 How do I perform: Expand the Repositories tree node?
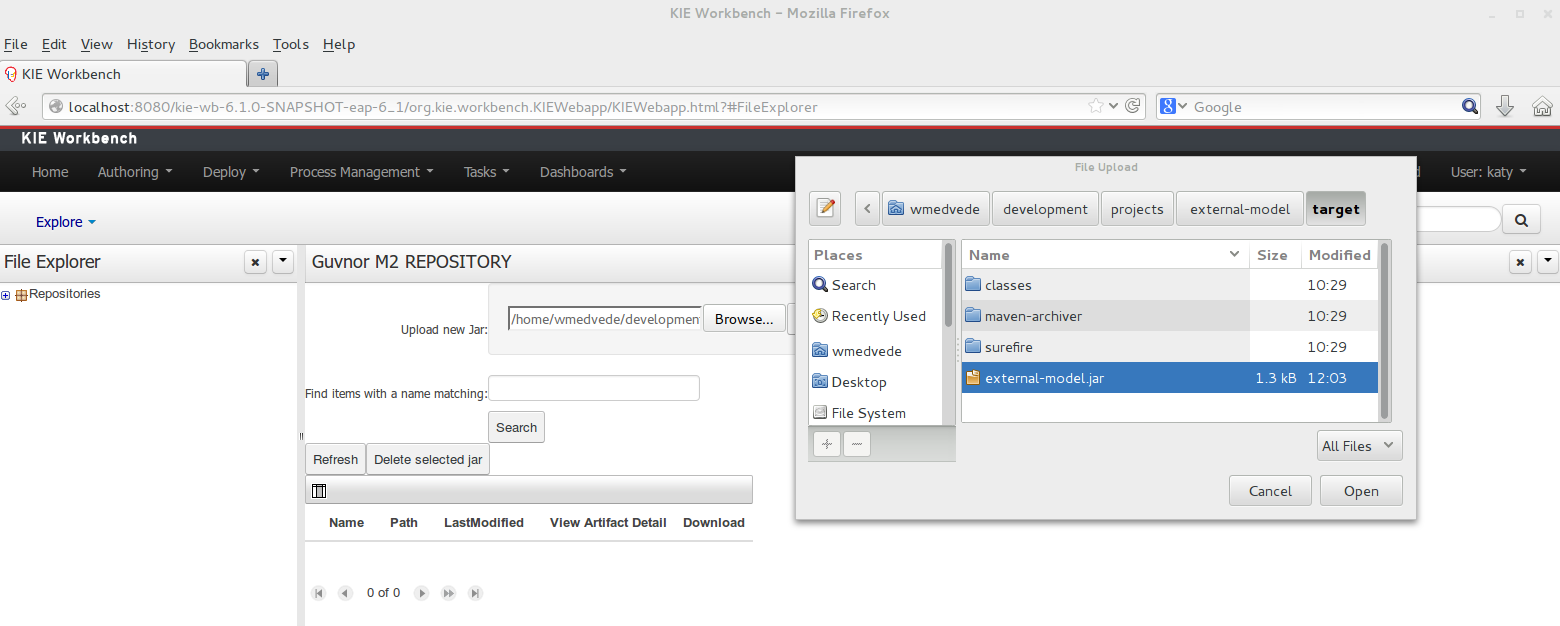click(6, 295)
